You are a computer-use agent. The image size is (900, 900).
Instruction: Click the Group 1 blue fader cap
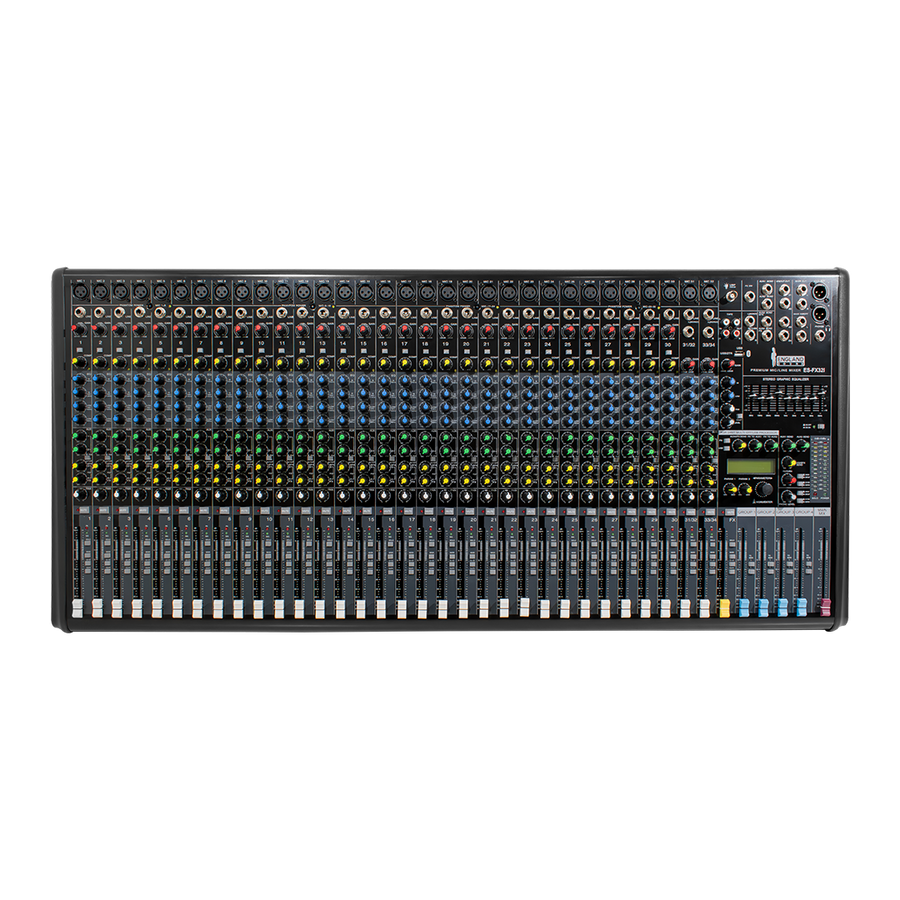[744, 608]
